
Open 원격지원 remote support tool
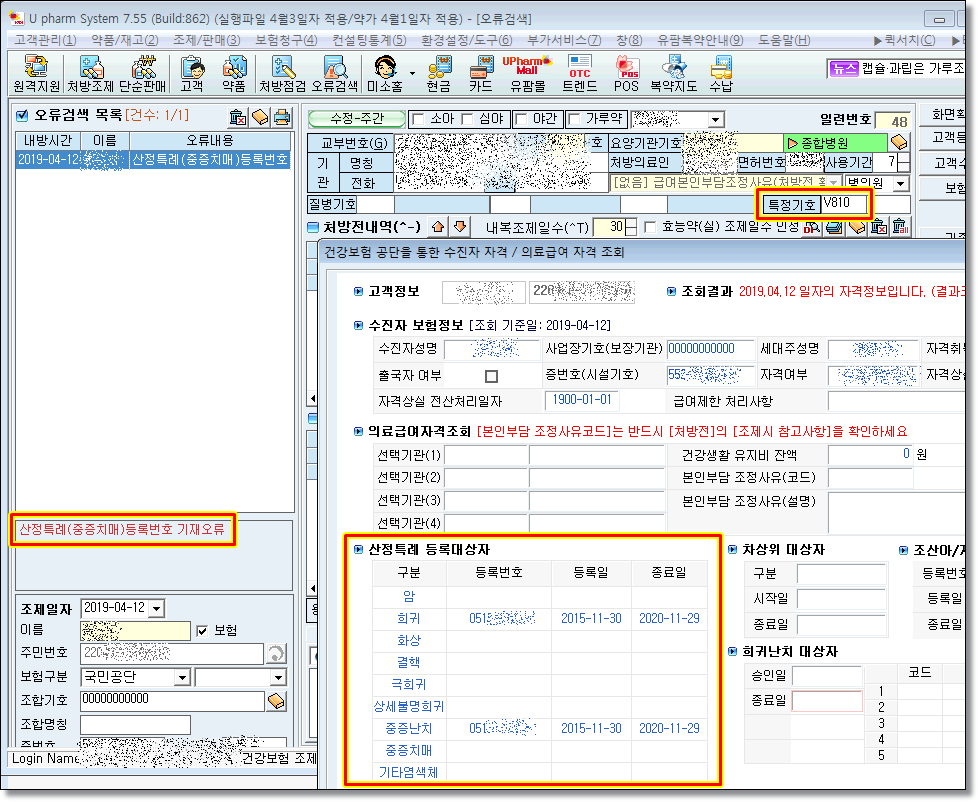click(x=37, y=74)
